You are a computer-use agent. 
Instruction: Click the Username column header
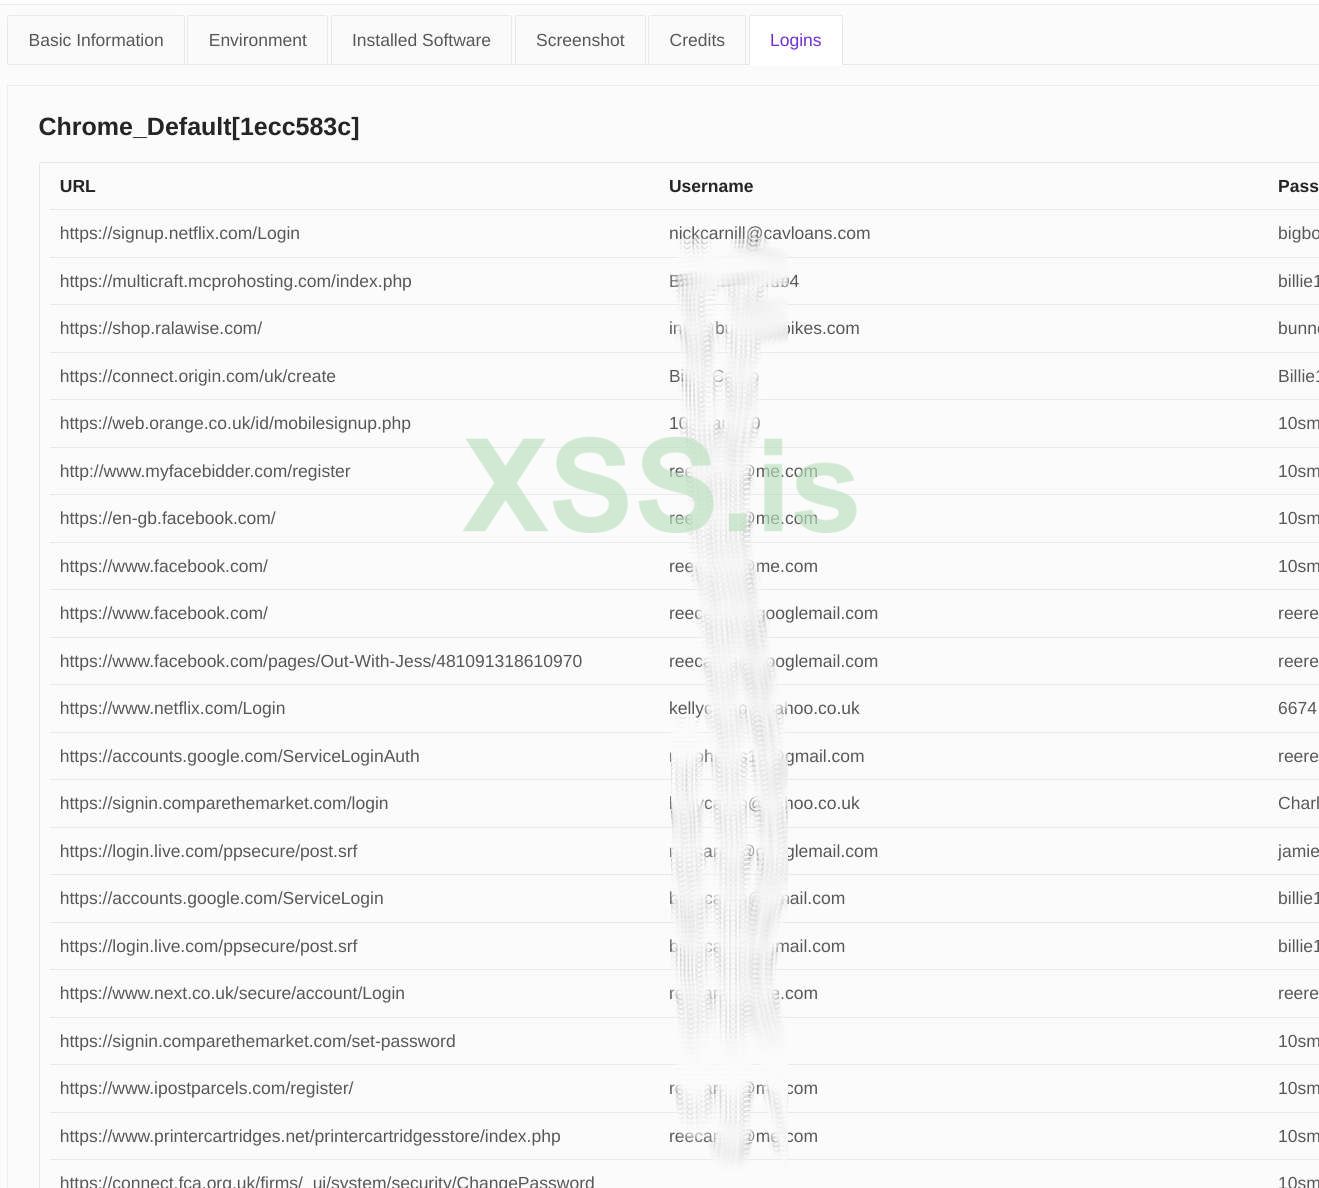coord(710,186)
